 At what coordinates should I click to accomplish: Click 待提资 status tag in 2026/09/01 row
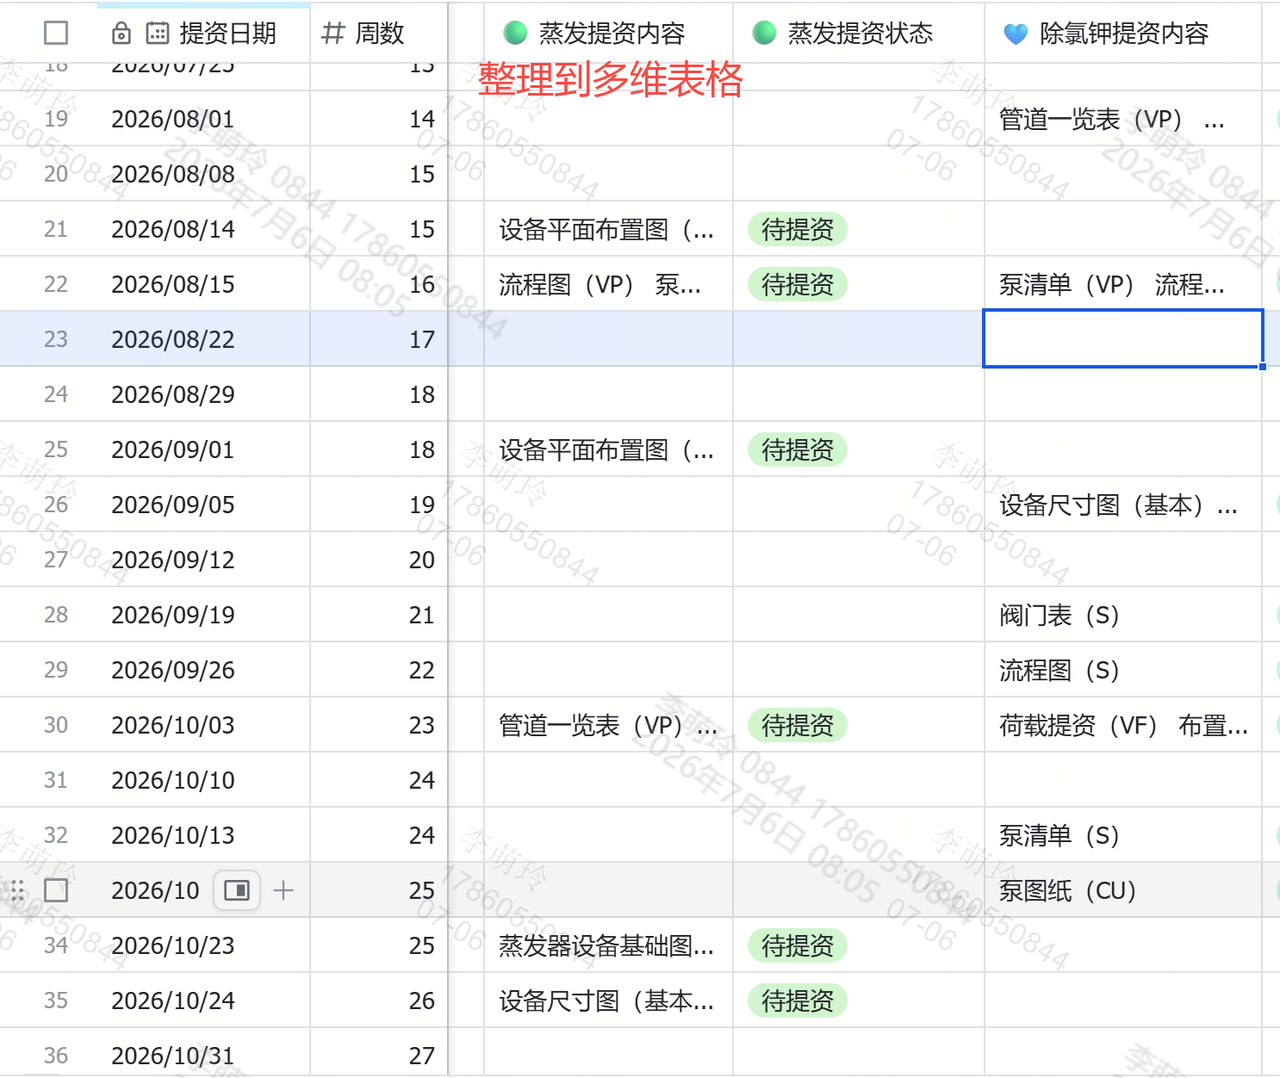(797, 449)
